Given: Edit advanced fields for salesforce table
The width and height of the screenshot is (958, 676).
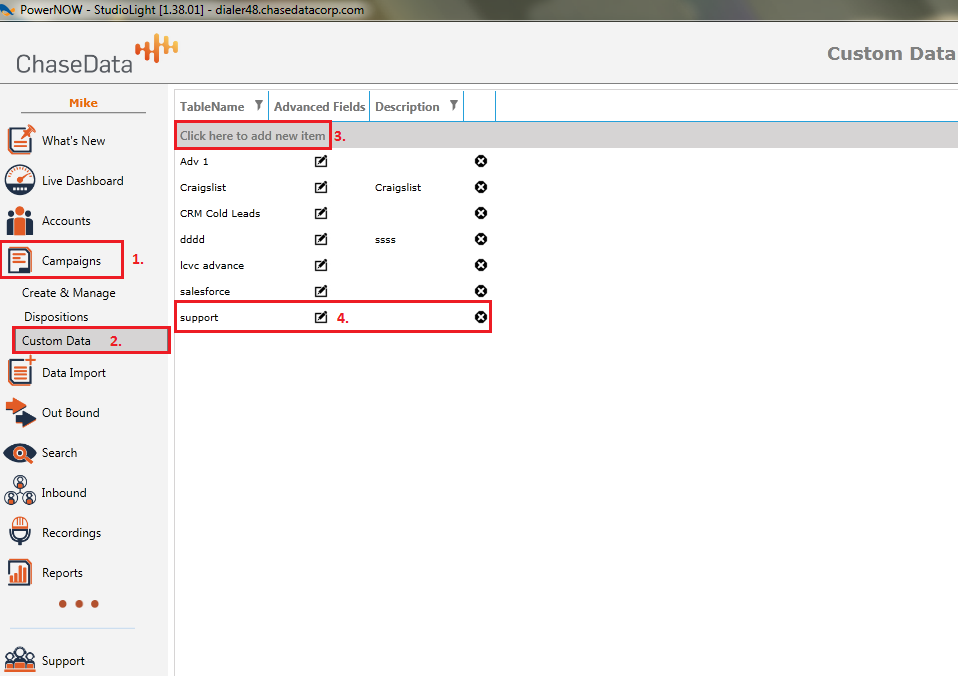Looking at the screenshot, I should (321, 291).
